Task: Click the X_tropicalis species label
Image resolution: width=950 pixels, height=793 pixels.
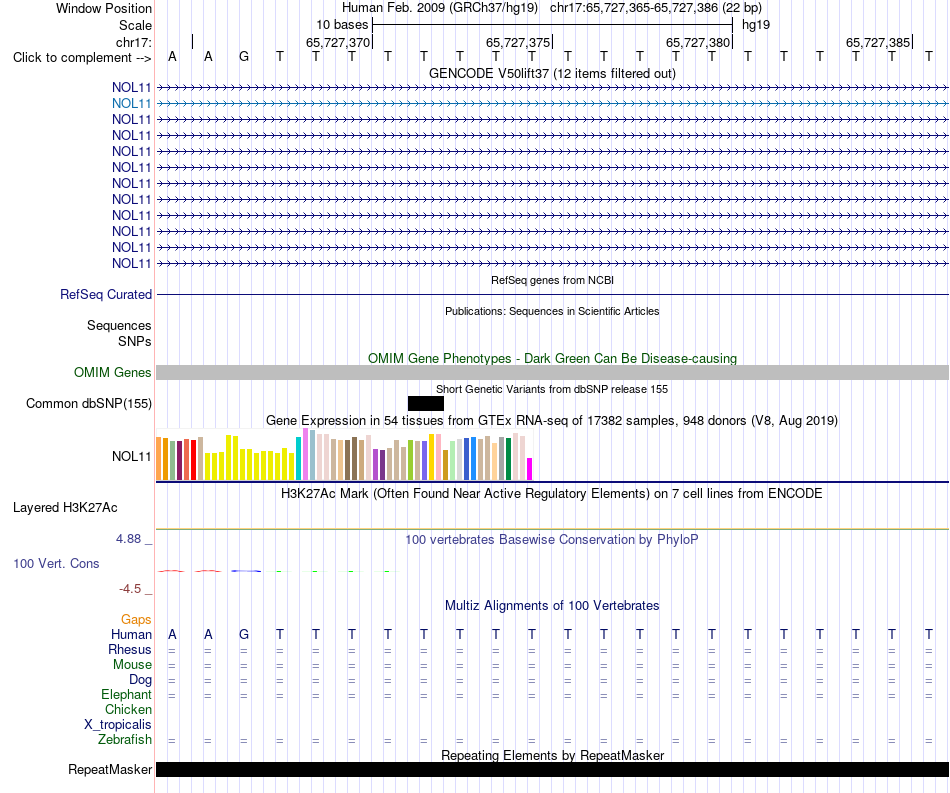Action: tap(118, 725)
